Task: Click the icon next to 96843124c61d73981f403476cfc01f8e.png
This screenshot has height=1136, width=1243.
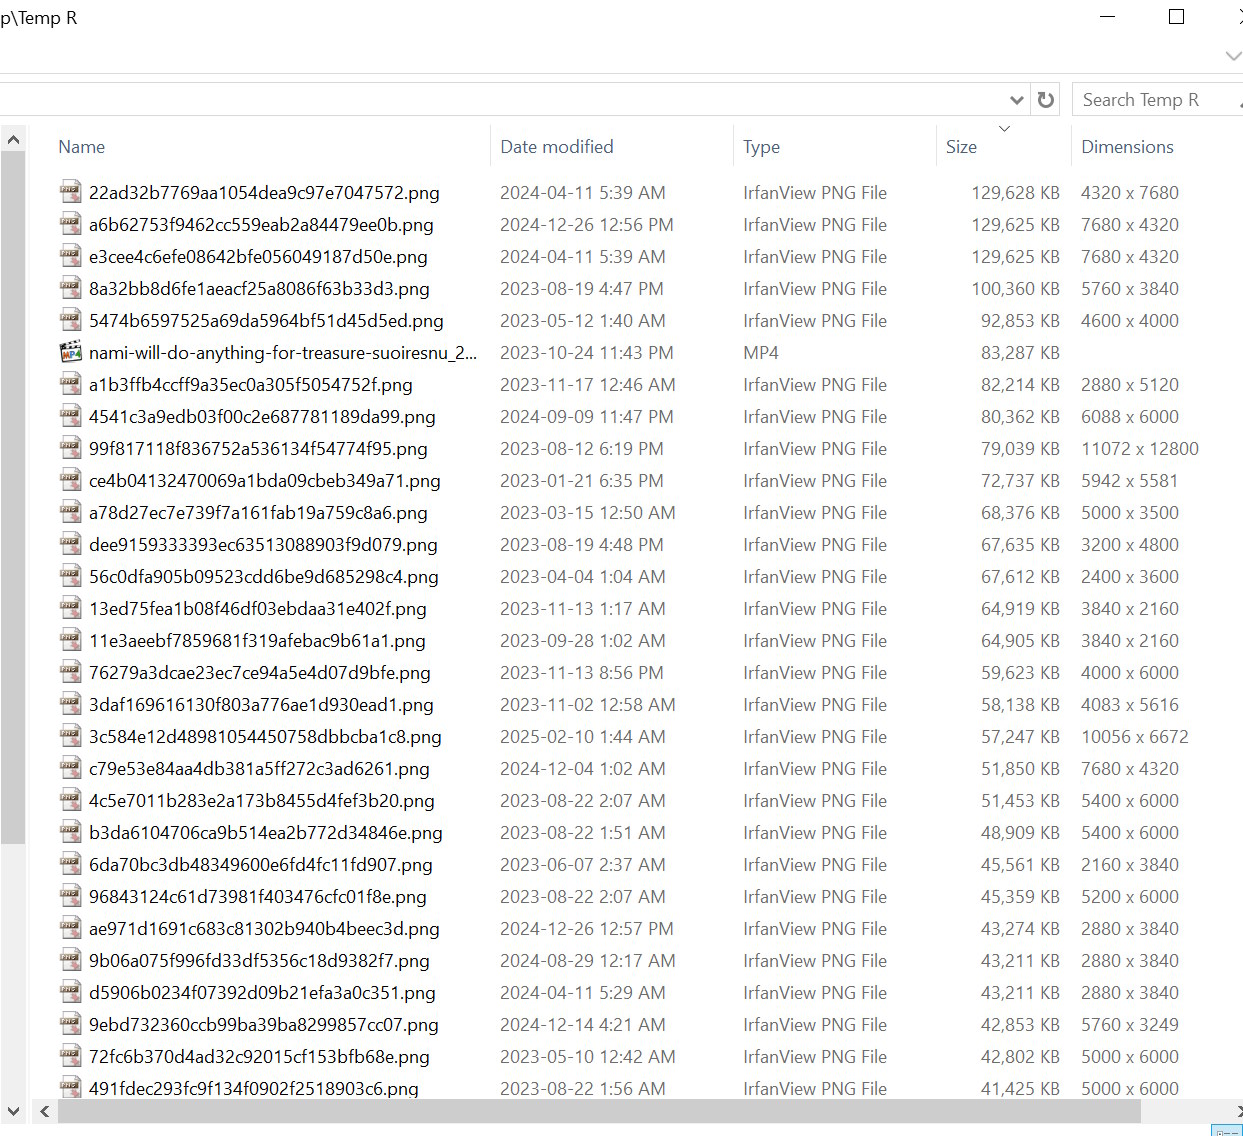Action: (x=70, y=895)
